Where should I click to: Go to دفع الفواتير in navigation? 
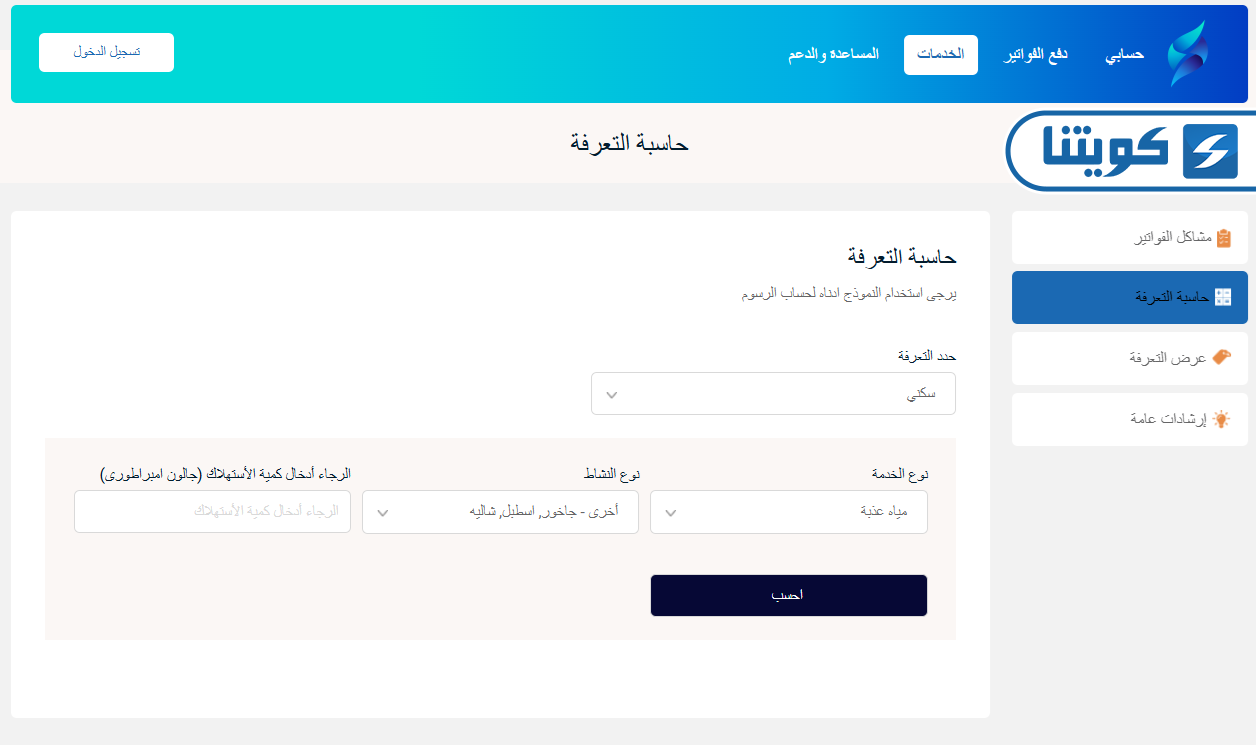tap(1036, 54)
